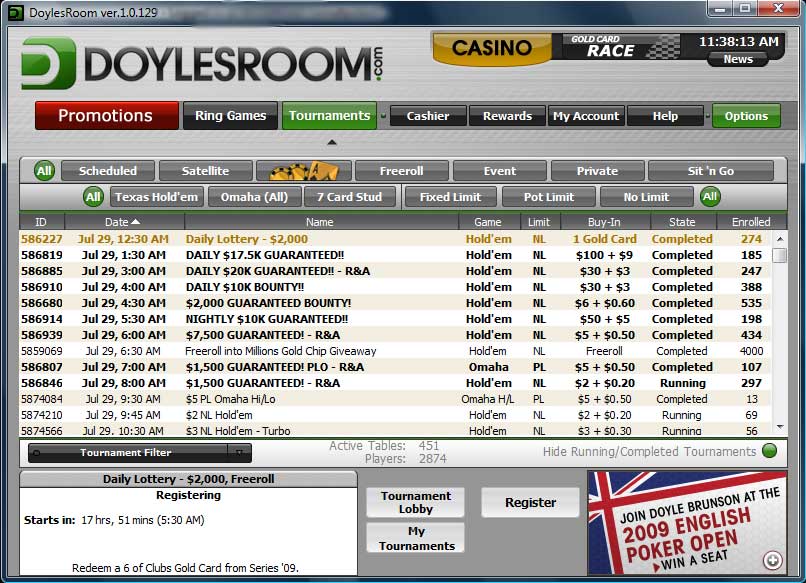This screenshot has width=806, height=583.
Task: Sort by the Name column header
Action: (x=320, y=222)
